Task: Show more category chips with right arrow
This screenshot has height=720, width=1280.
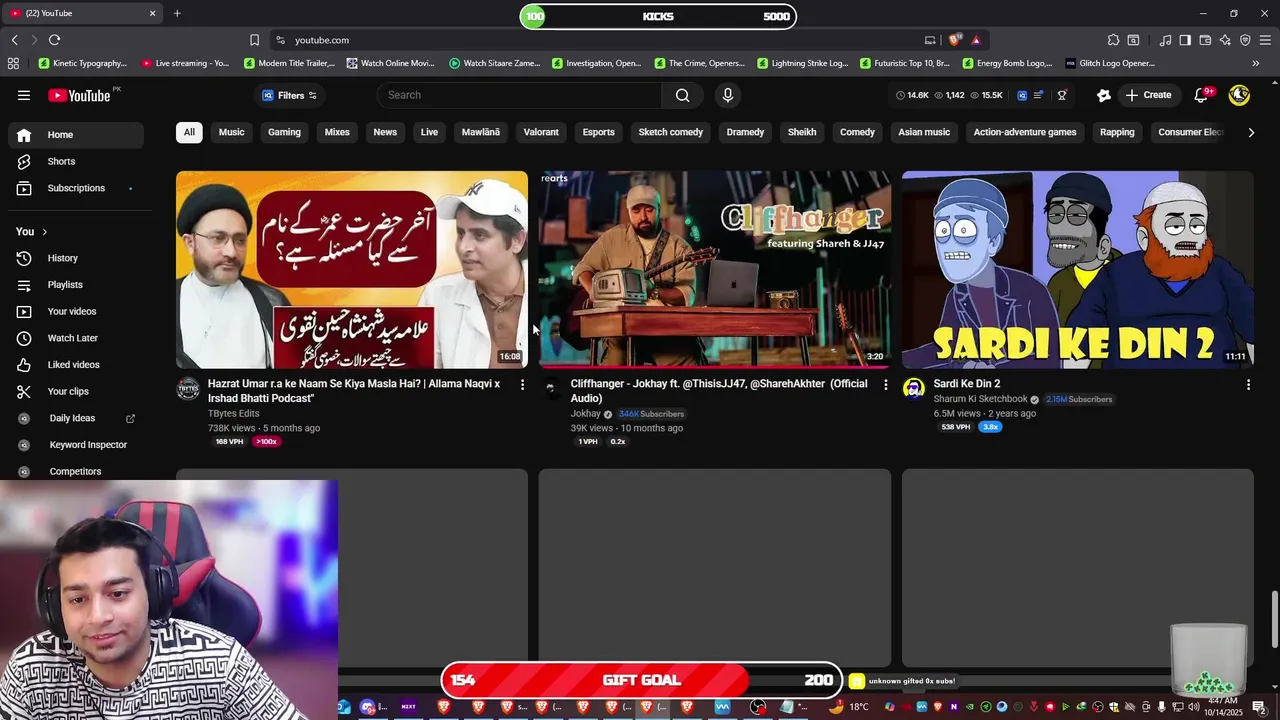Action: pyautogui.click(x=1251, y=132)
